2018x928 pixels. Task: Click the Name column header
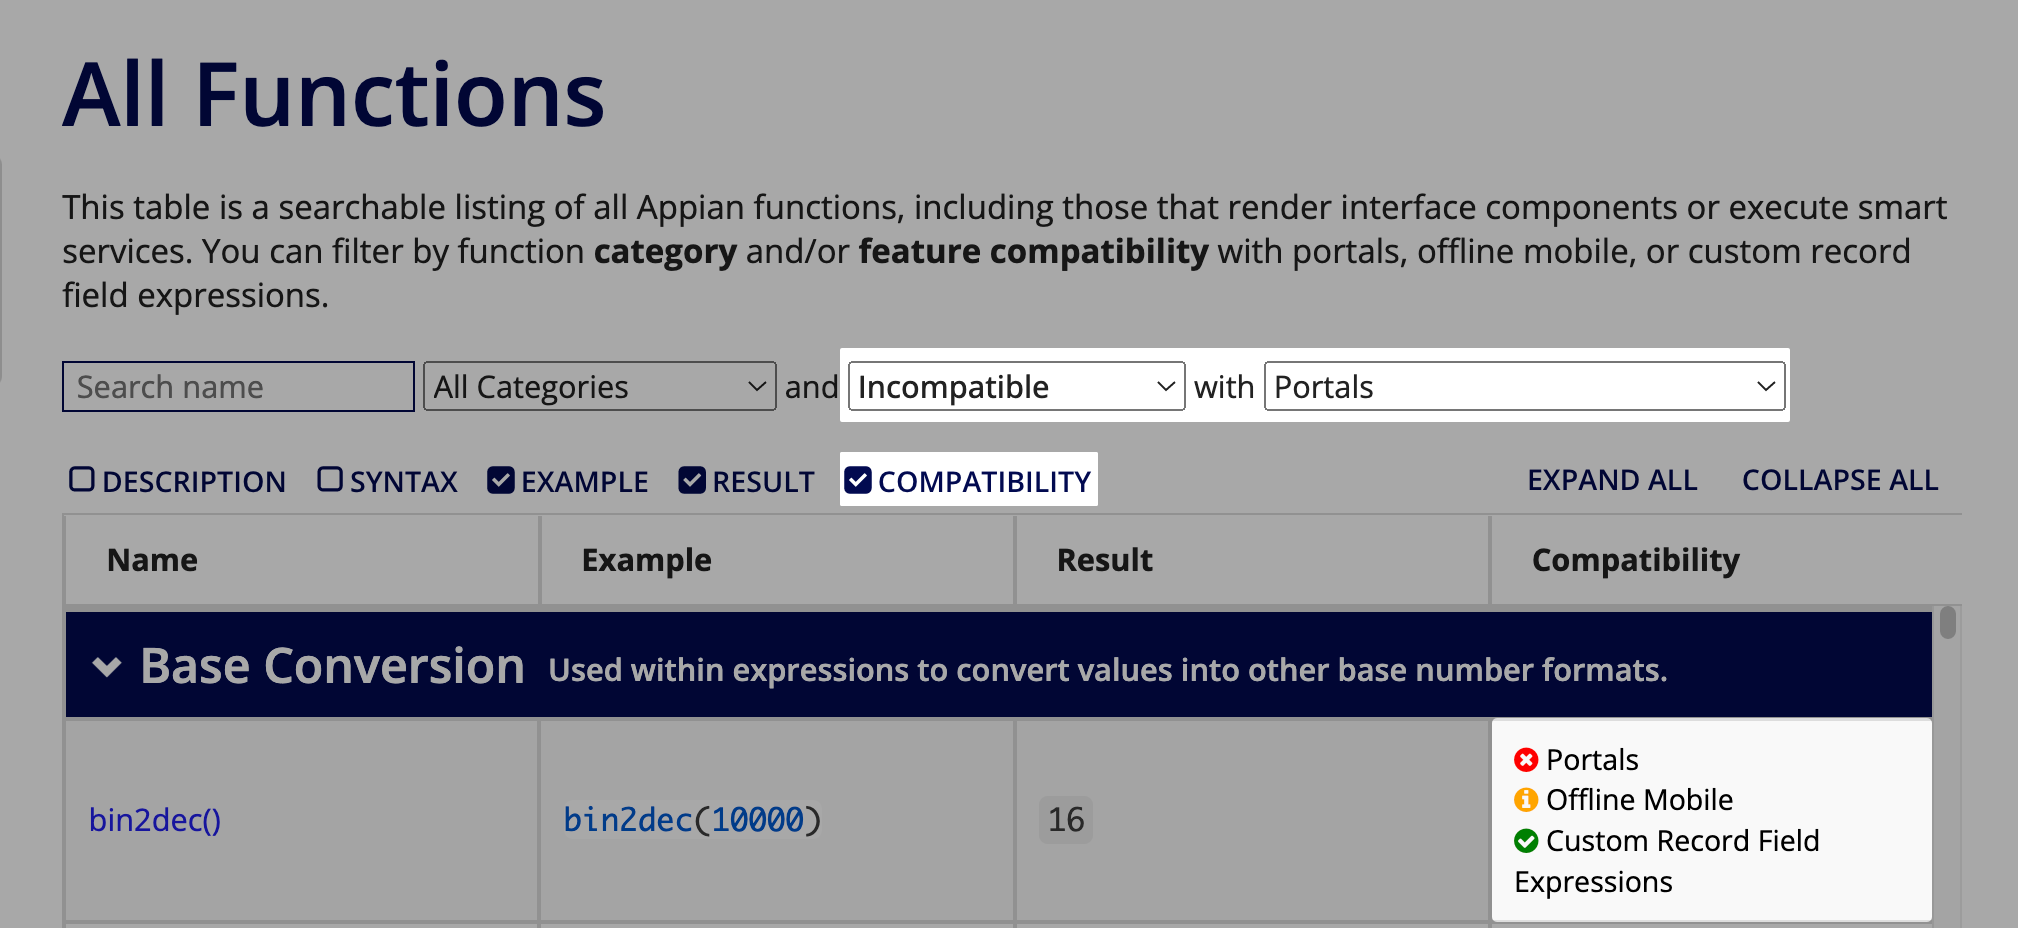click(x=302, y=560)
